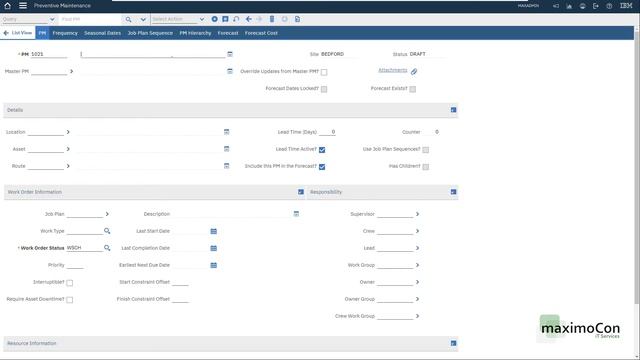Image resolution: width=640 pixels, height=360 pixels.
Task: Expand search options chevron beside magnifier
Action: (x=143, y=19)
